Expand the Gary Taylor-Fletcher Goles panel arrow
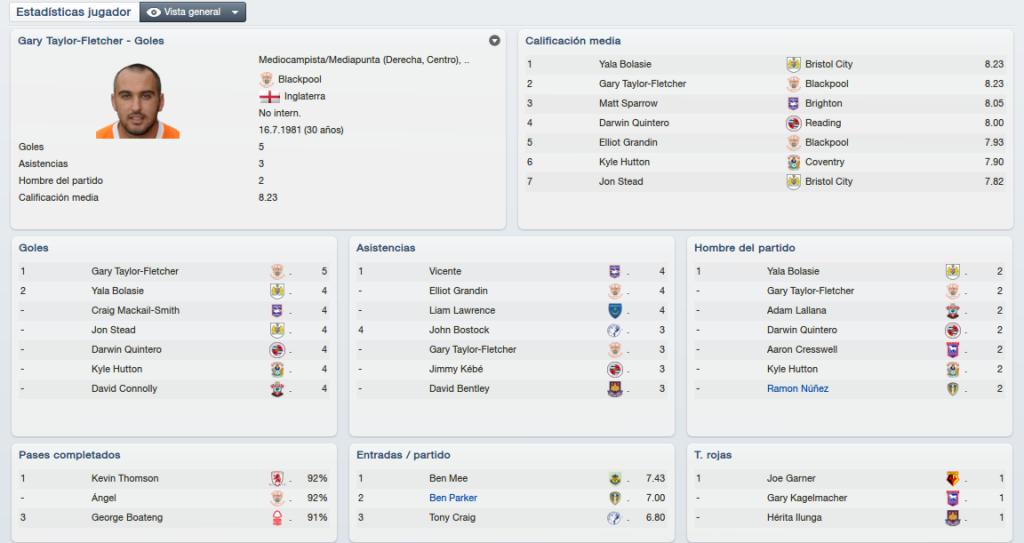The height and width of the screenshot is (543, 1024). click(494, 41)
